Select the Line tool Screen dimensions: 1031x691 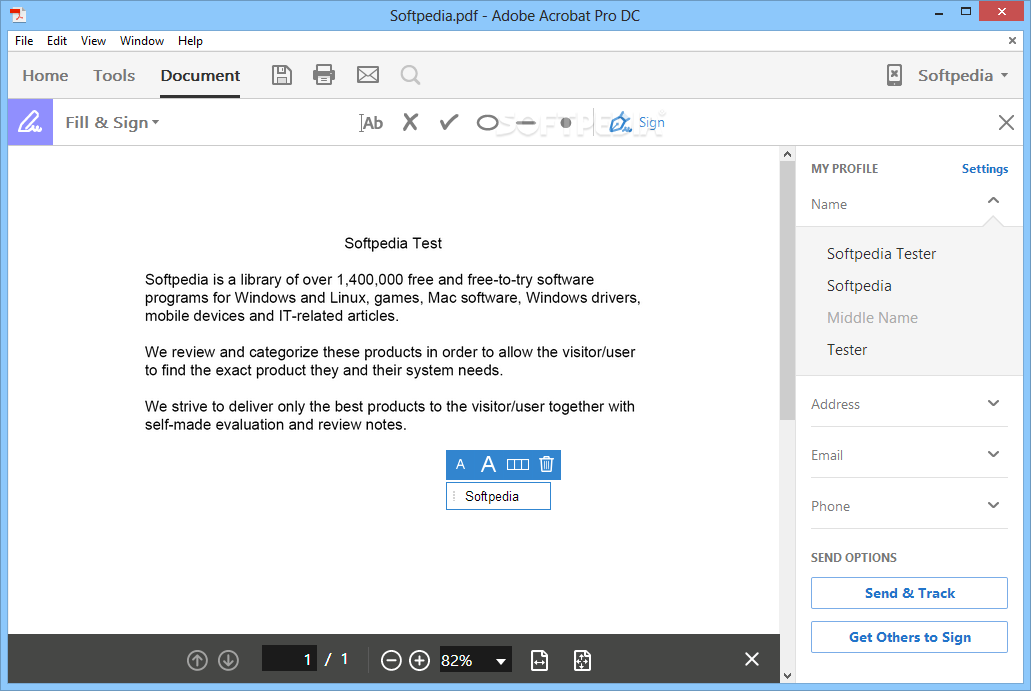[526, 123]
